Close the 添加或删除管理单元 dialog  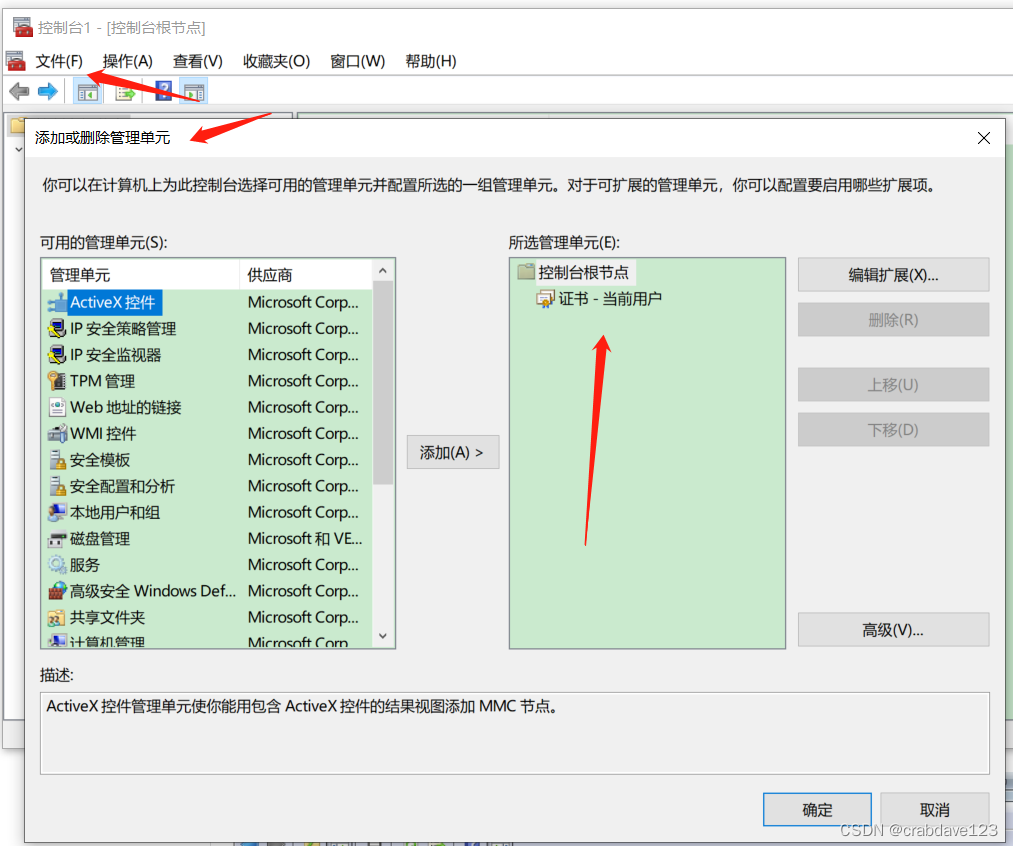(984, 138)
